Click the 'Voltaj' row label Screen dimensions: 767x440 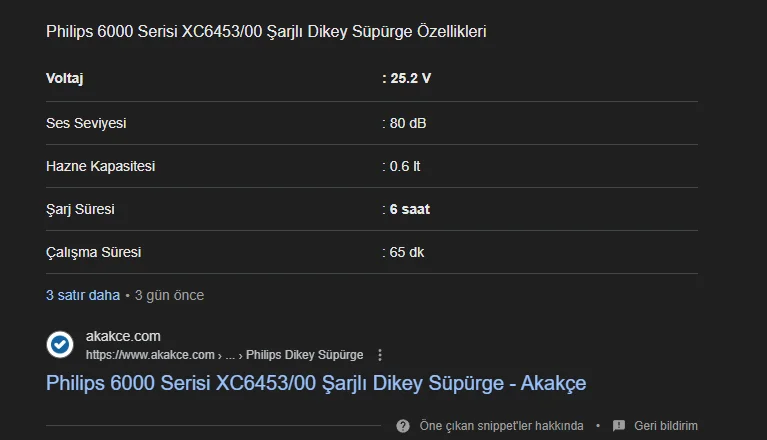[66, 77]
